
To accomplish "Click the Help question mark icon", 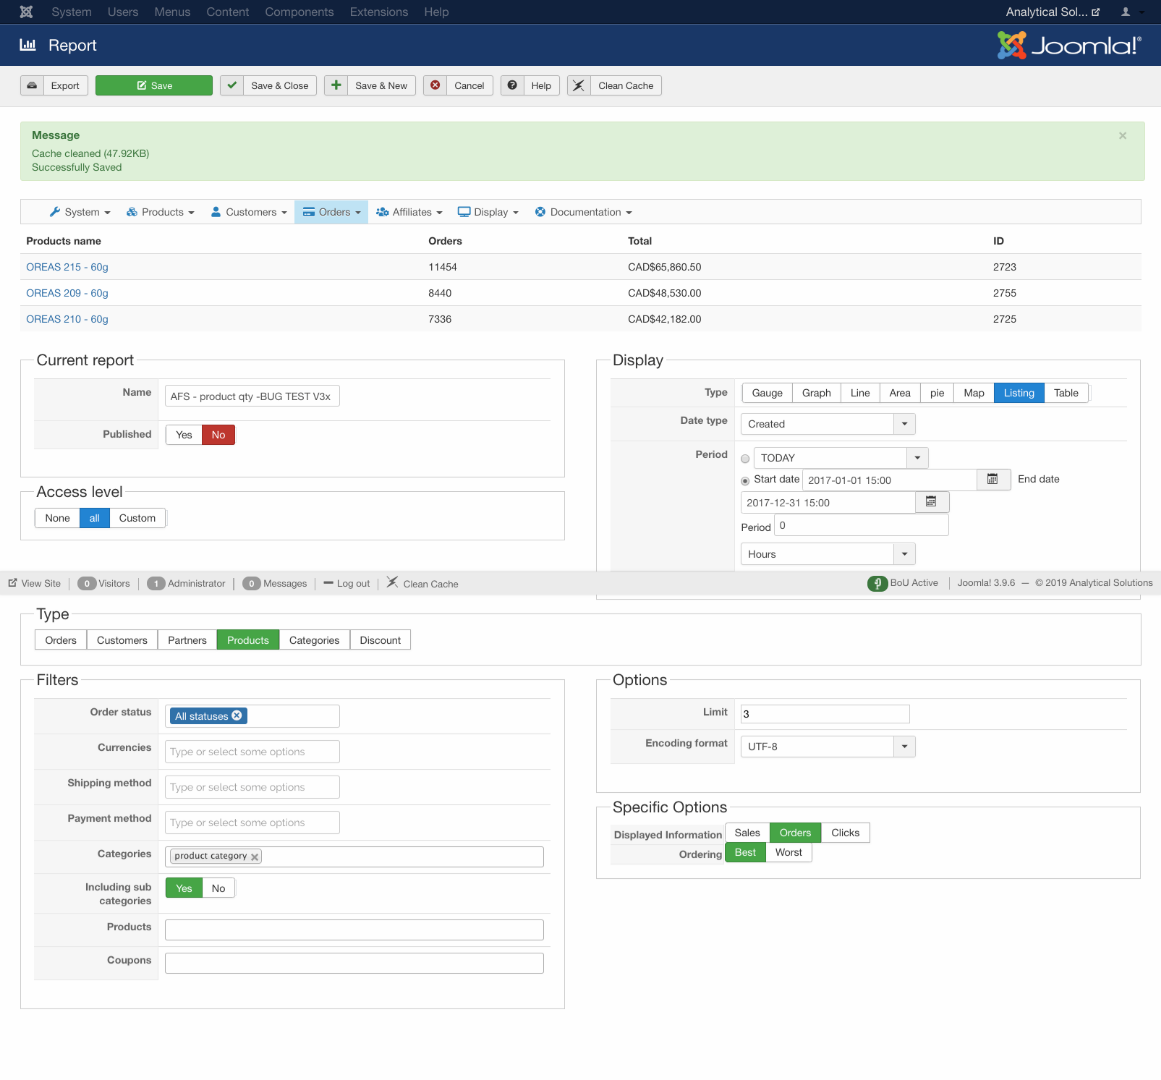I will pos(513,86).
